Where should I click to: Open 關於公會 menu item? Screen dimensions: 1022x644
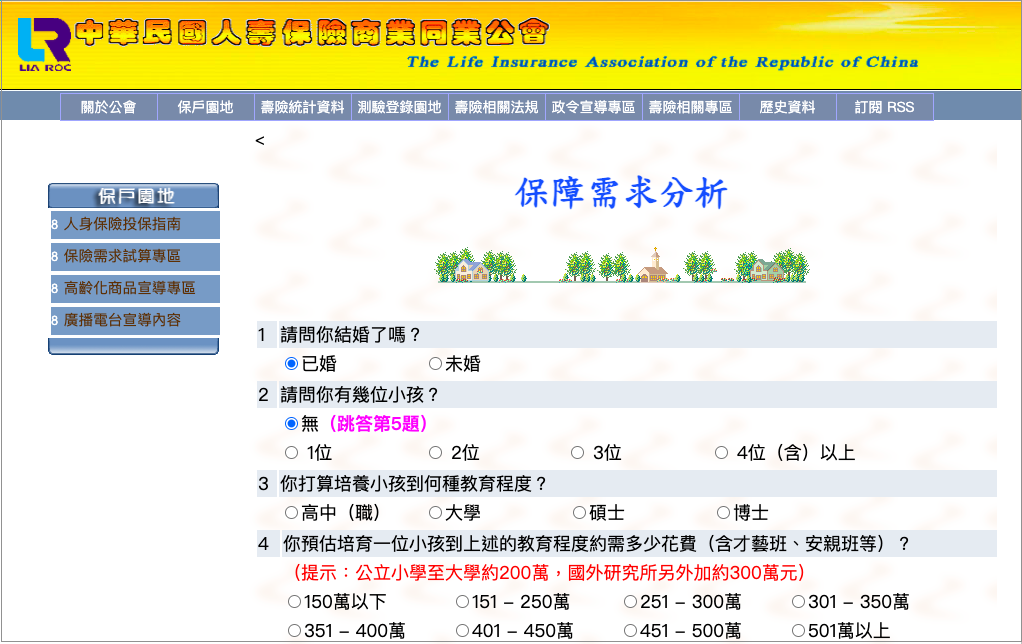[x=108, y=107]
